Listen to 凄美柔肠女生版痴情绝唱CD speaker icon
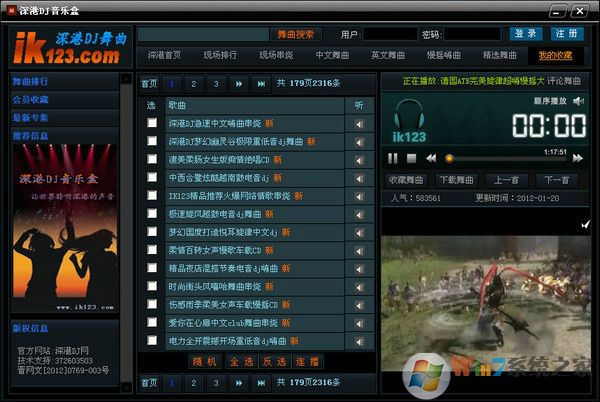Viewport: 600px width, 402px height. pos(359,160)
